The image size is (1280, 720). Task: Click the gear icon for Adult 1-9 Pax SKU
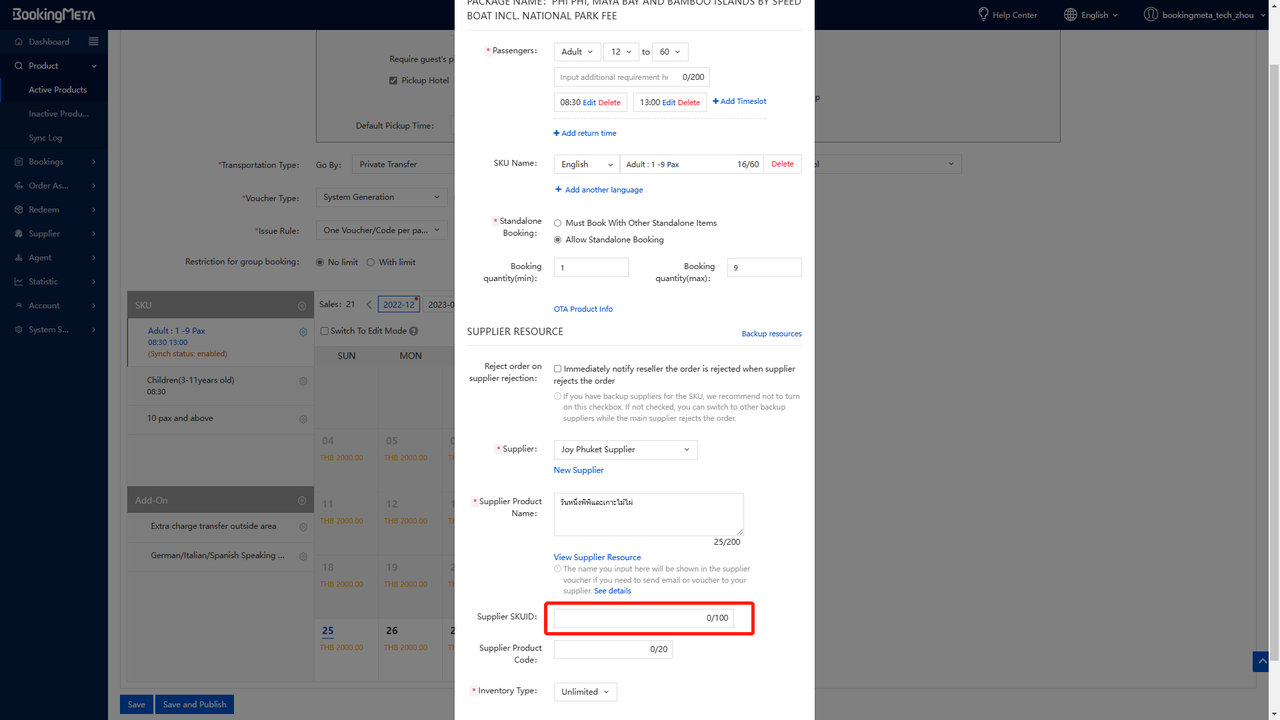coord(303,332)
